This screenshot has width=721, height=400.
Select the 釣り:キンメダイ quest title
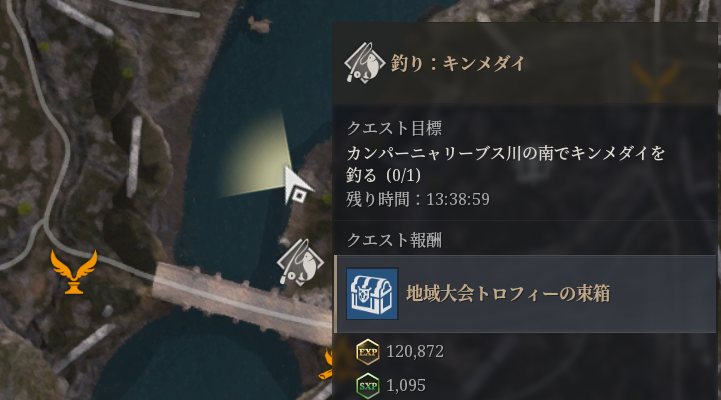(x=458, y=63)
